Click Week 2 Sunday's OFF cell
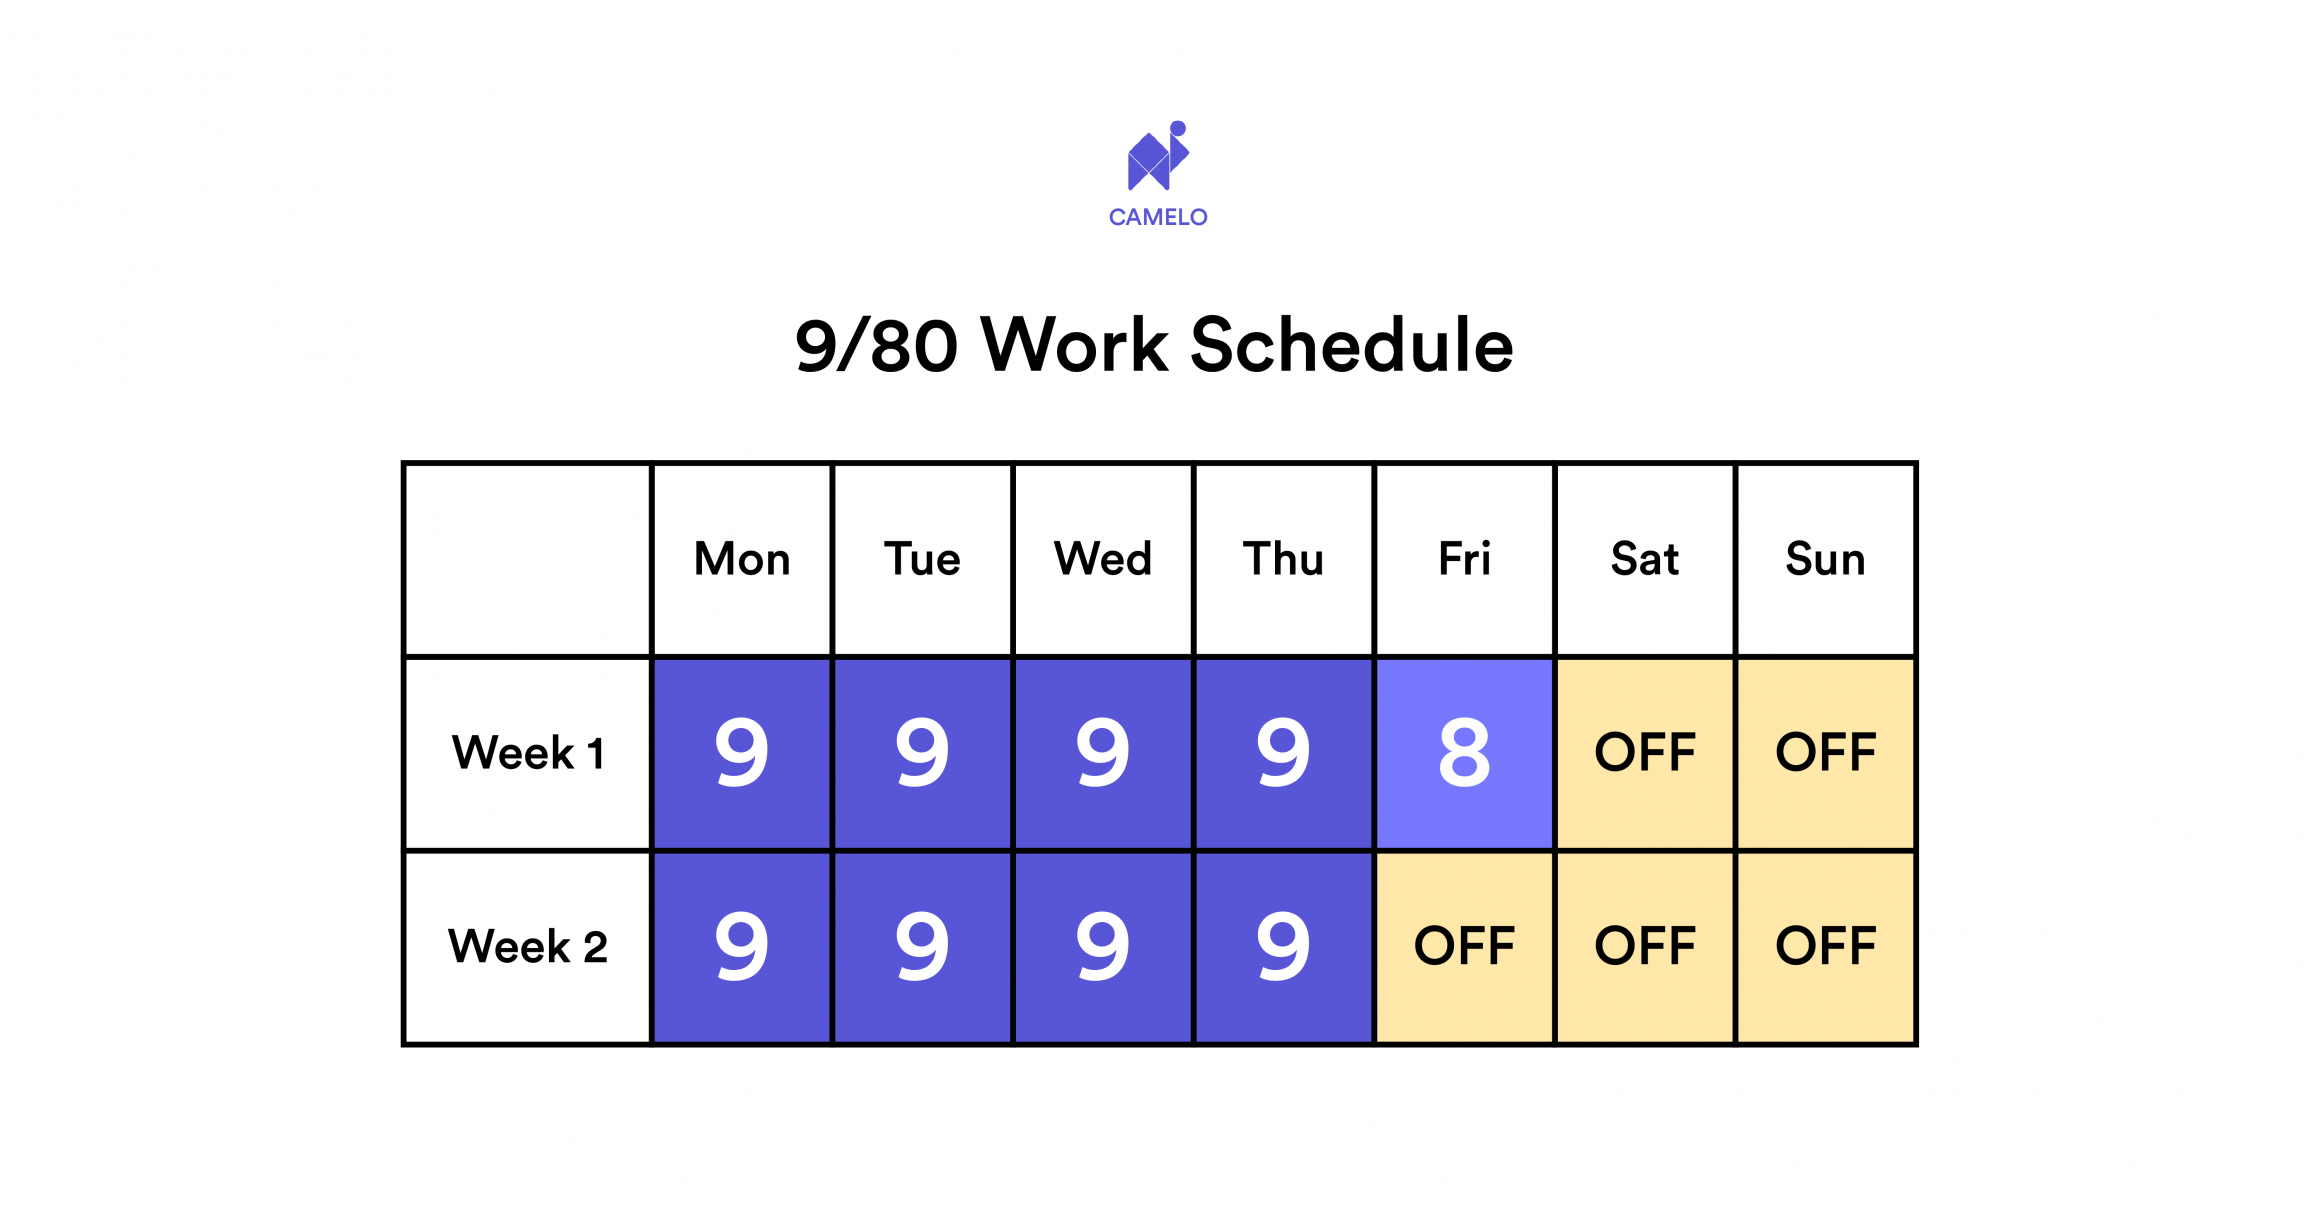Image resolution: width=2320 pixels, height=1212 pixels. click(x=1826, y=946)
